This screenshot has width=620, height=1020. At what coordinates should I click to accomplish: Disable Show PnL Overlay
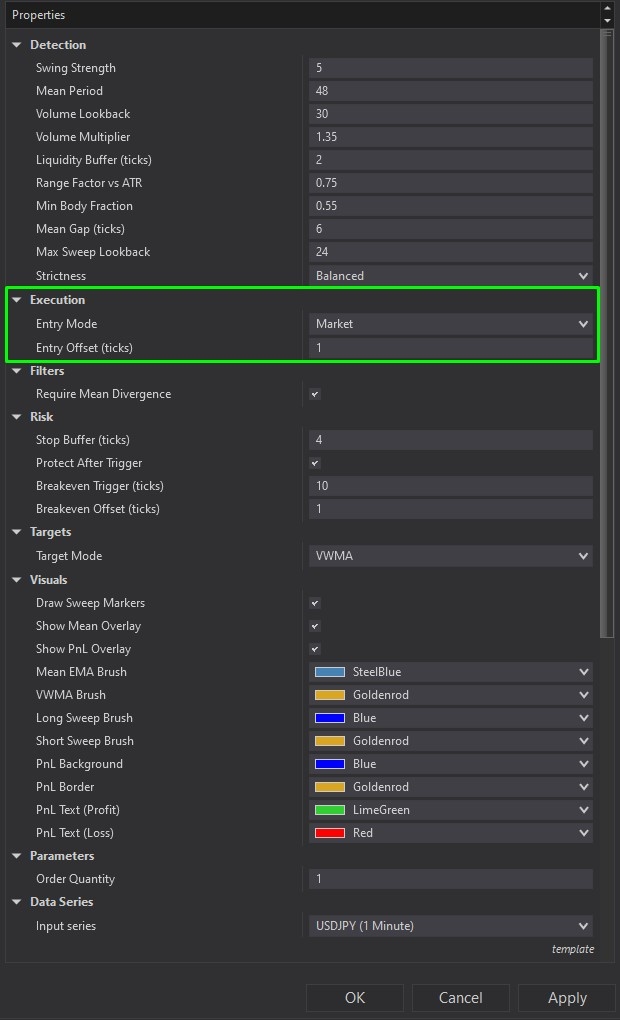click(x=314, y=649)
